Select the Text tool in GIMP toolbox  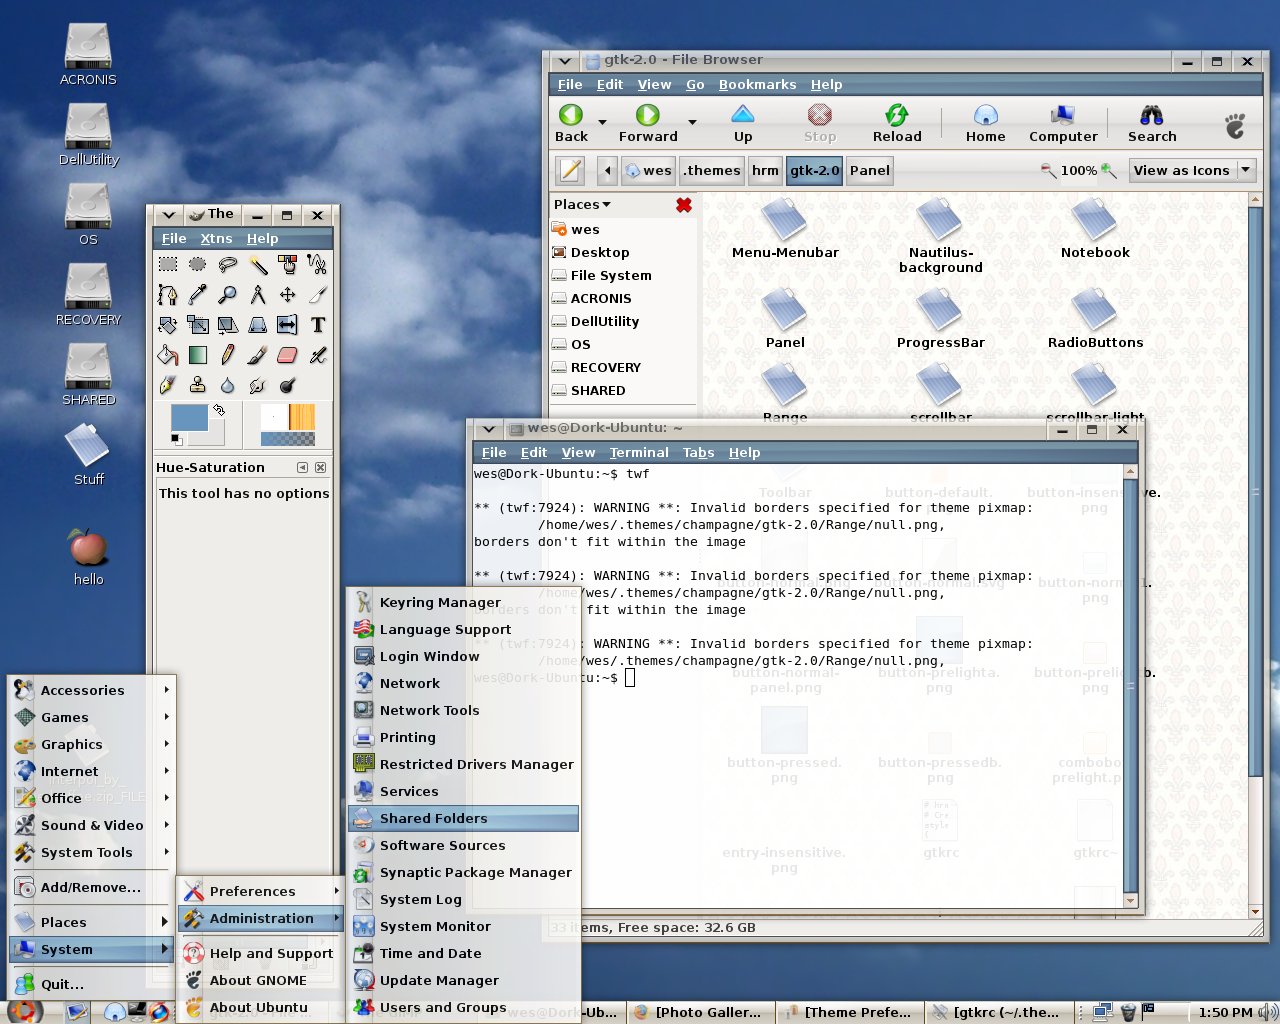coord(318,325)
